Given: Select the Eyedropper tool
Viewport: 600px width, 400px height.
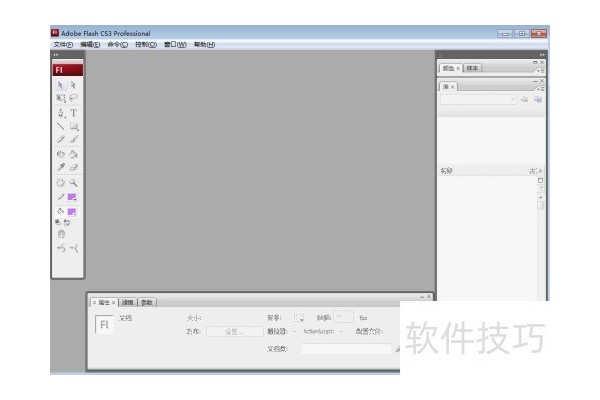Looking at the screenshot, I should (60, 167).
